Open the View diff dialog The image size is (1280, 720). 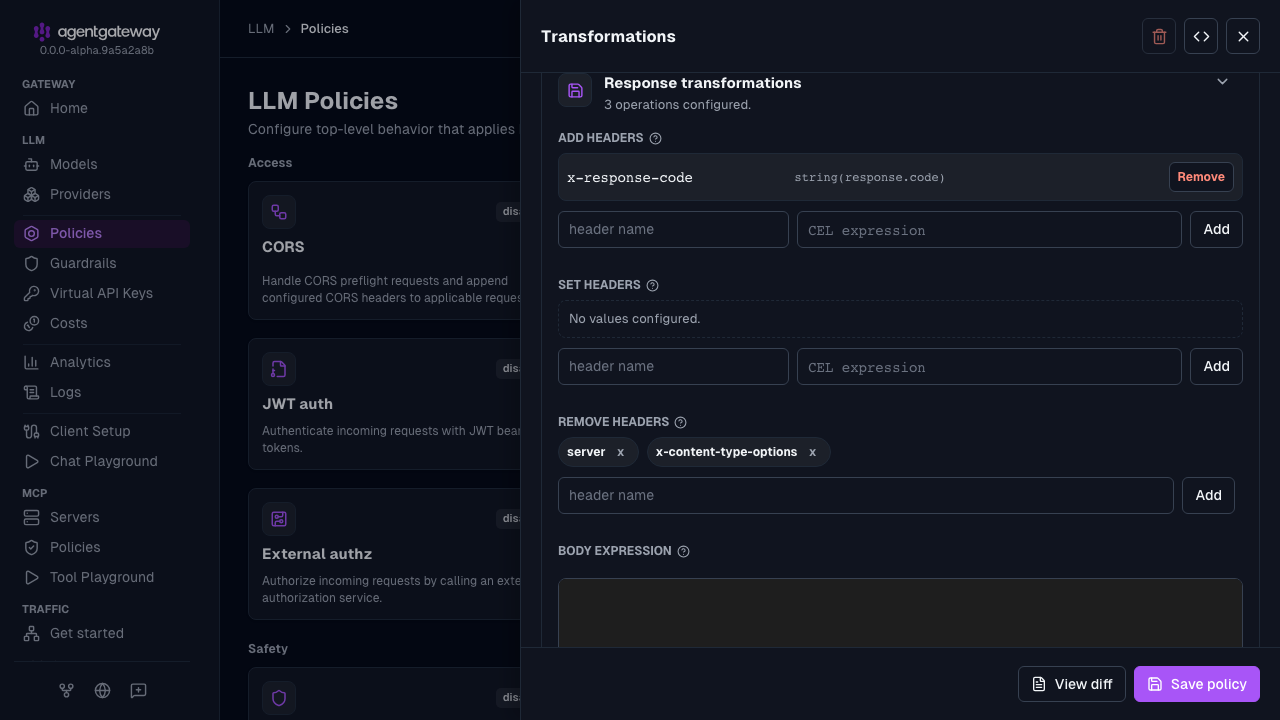click(1072, 684)
